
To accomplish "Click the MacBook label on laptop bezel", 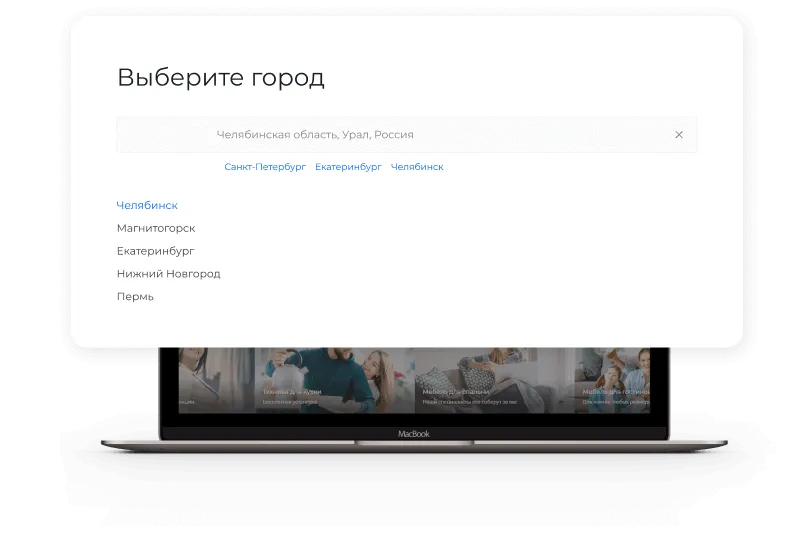I will [413, 433].
